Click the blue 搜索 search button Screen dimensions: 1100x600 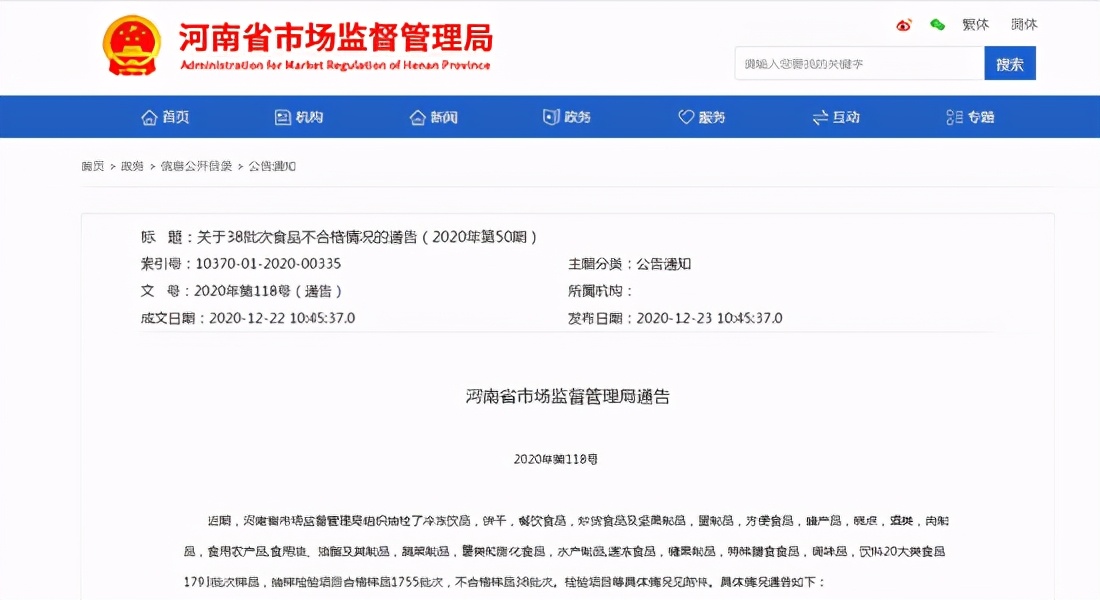1010,62
